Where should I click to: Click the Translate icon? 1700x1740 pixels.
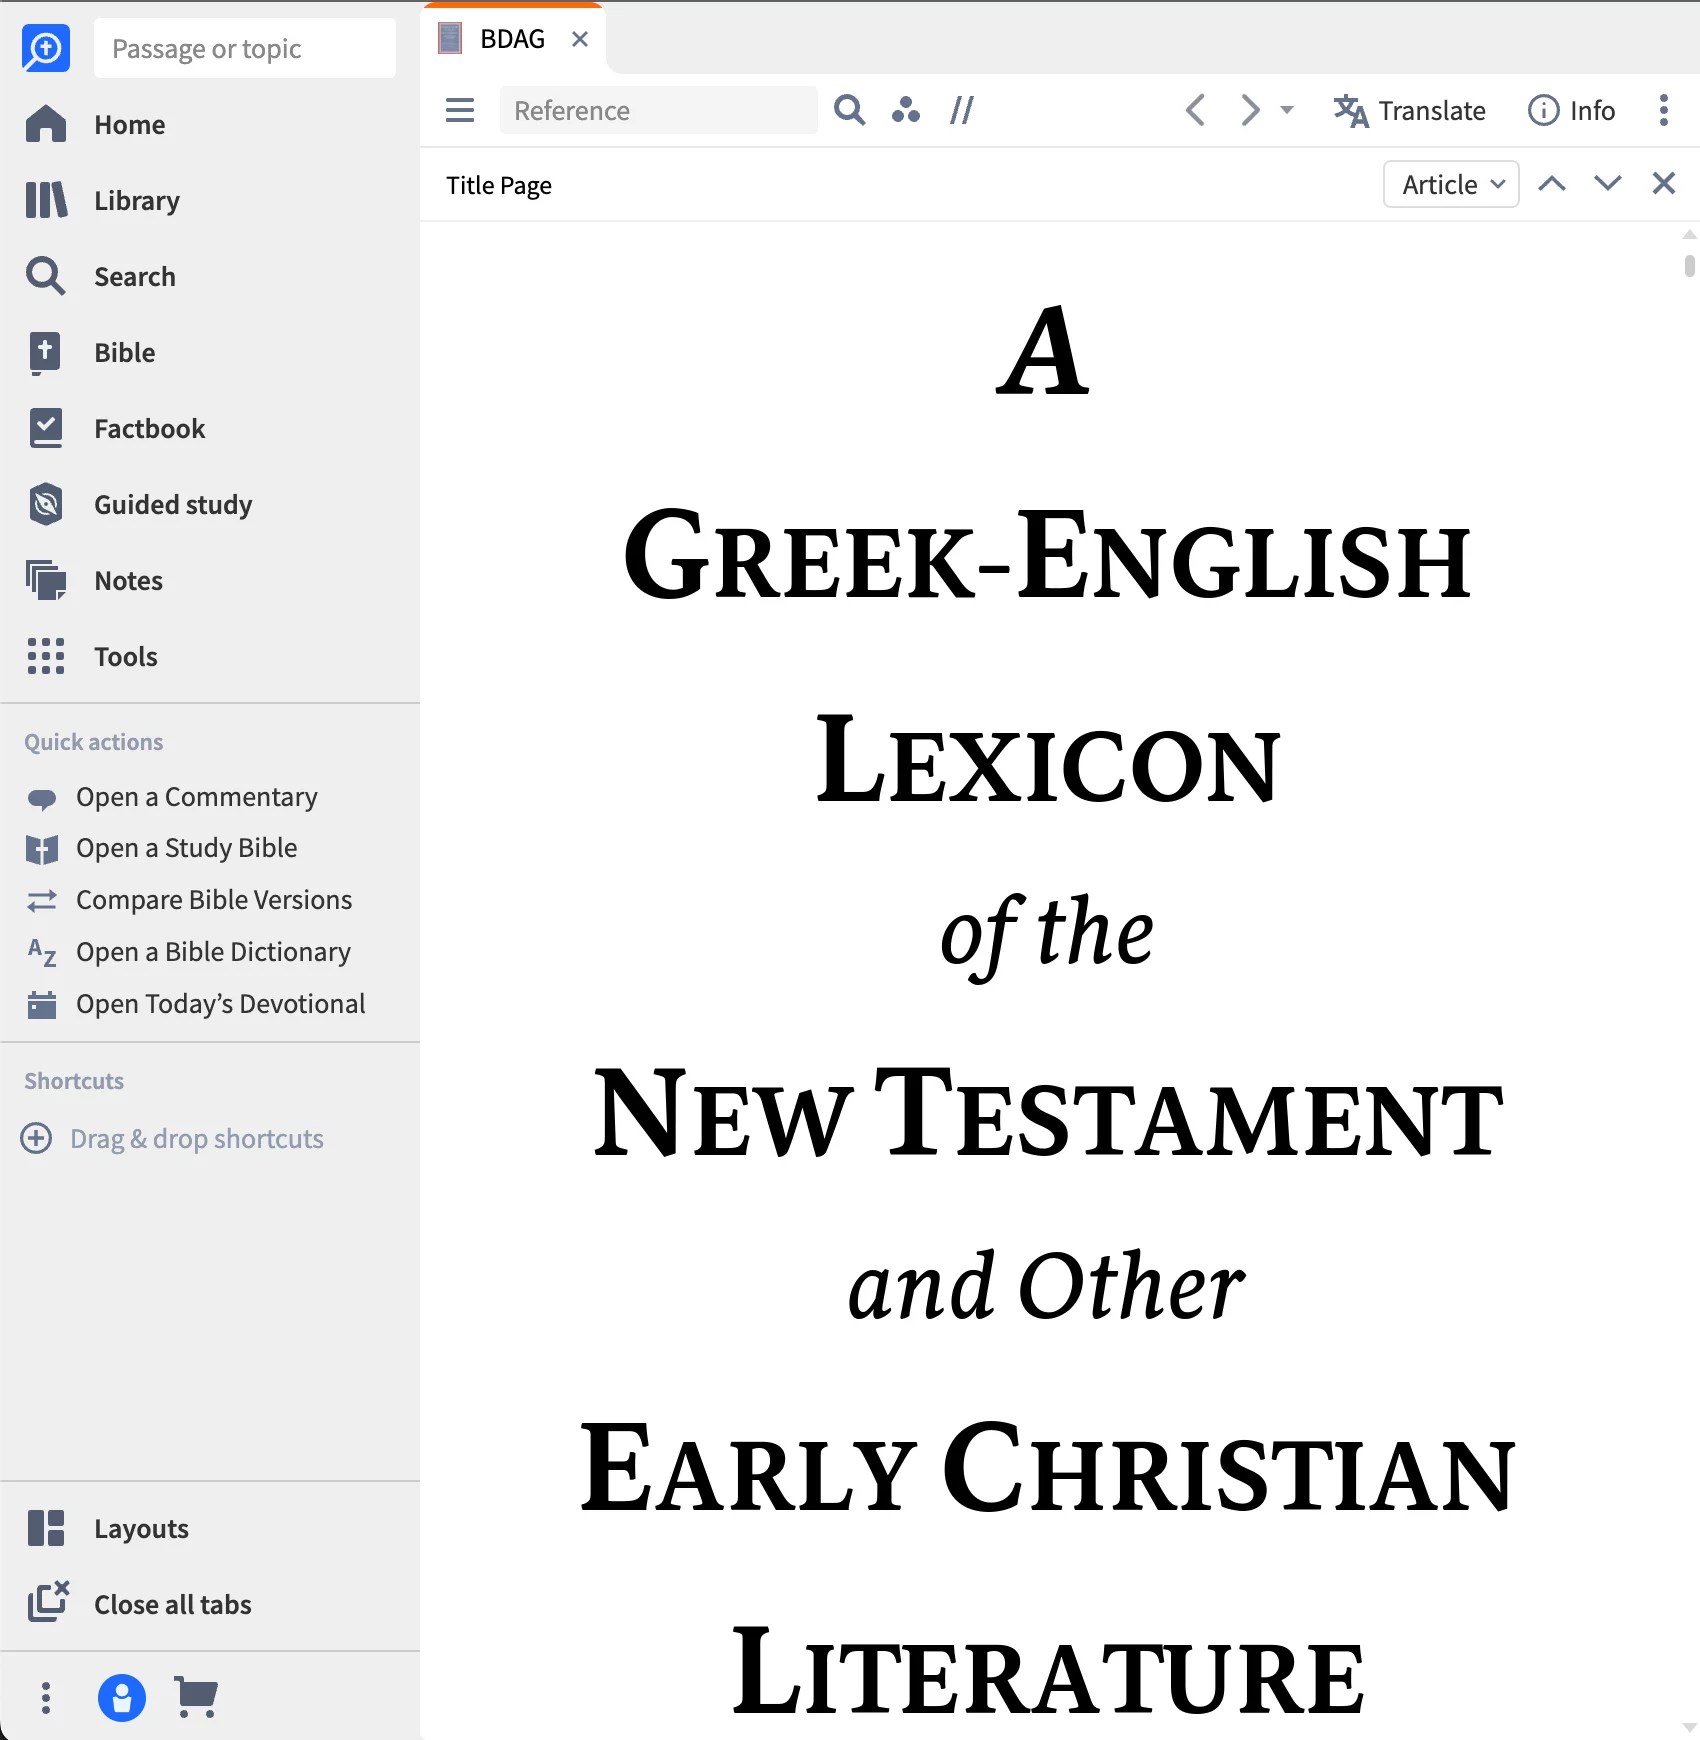[1409, 110]
